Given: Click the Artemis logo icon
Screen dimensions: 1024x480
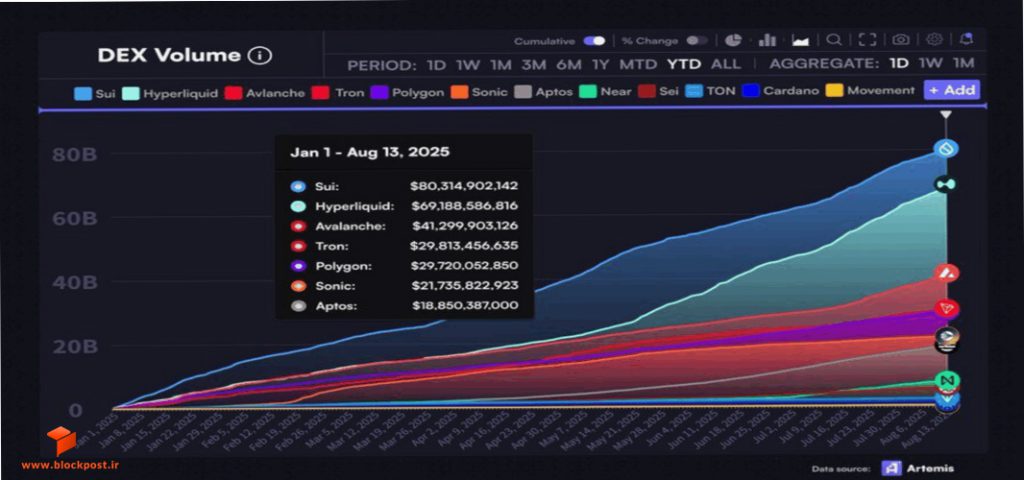Looking at the screenshot, I should (x=891, y=468).
